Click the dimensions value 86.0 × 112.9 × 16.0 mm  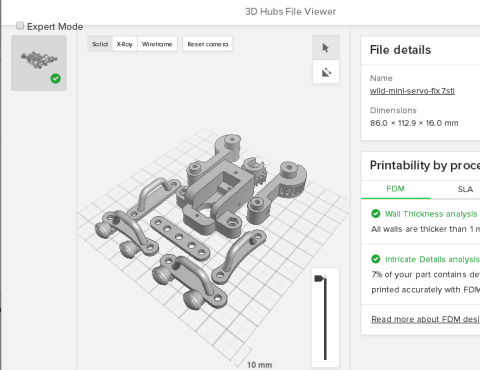414,123
